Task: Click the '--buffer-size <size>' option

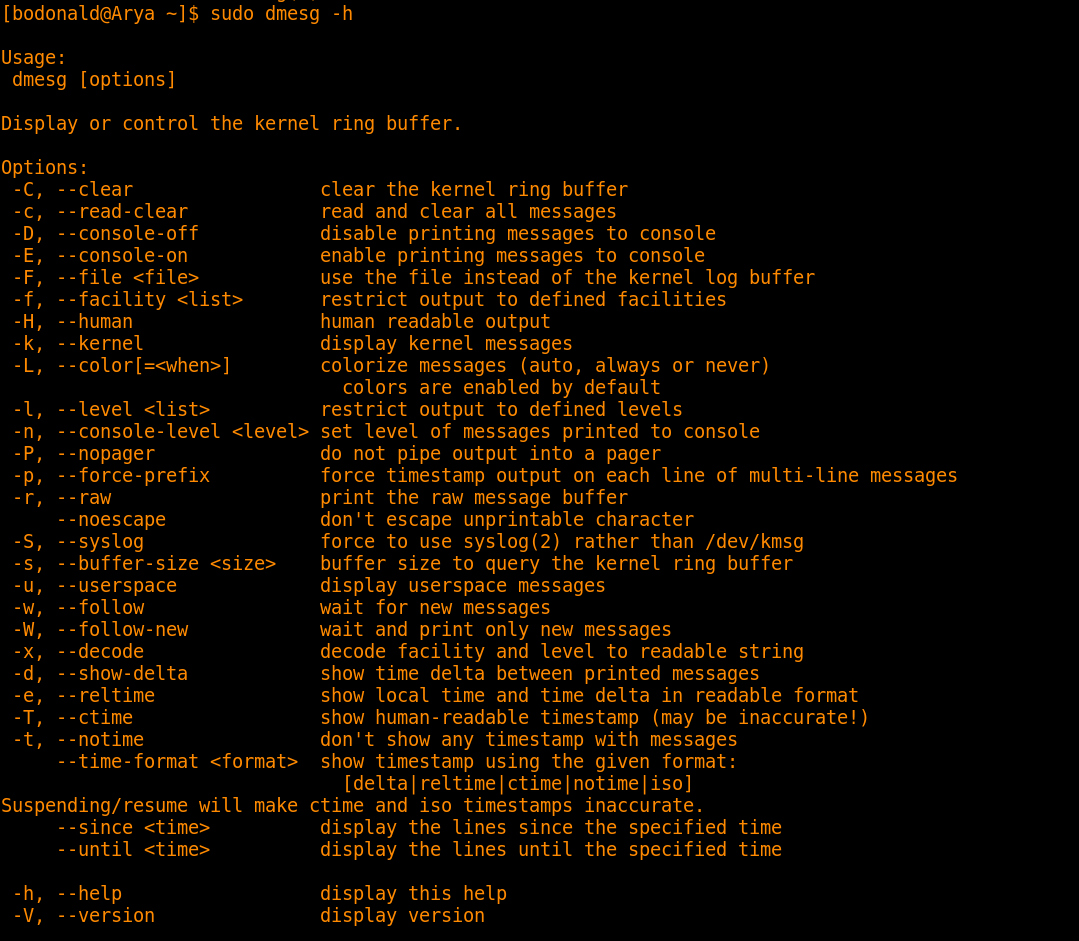Action: [167, 564]
